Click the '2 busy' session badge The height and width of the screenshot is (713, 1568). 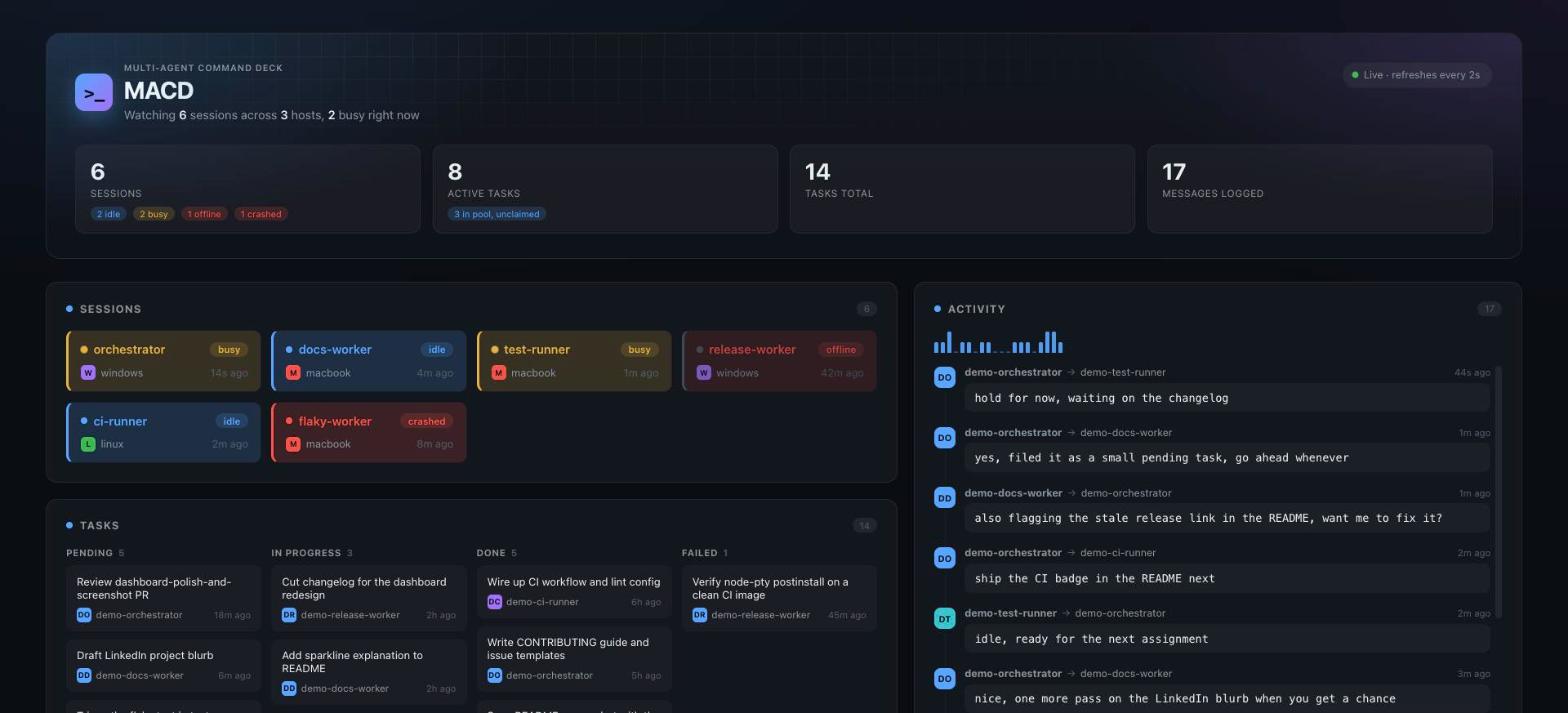click(154, 214)
